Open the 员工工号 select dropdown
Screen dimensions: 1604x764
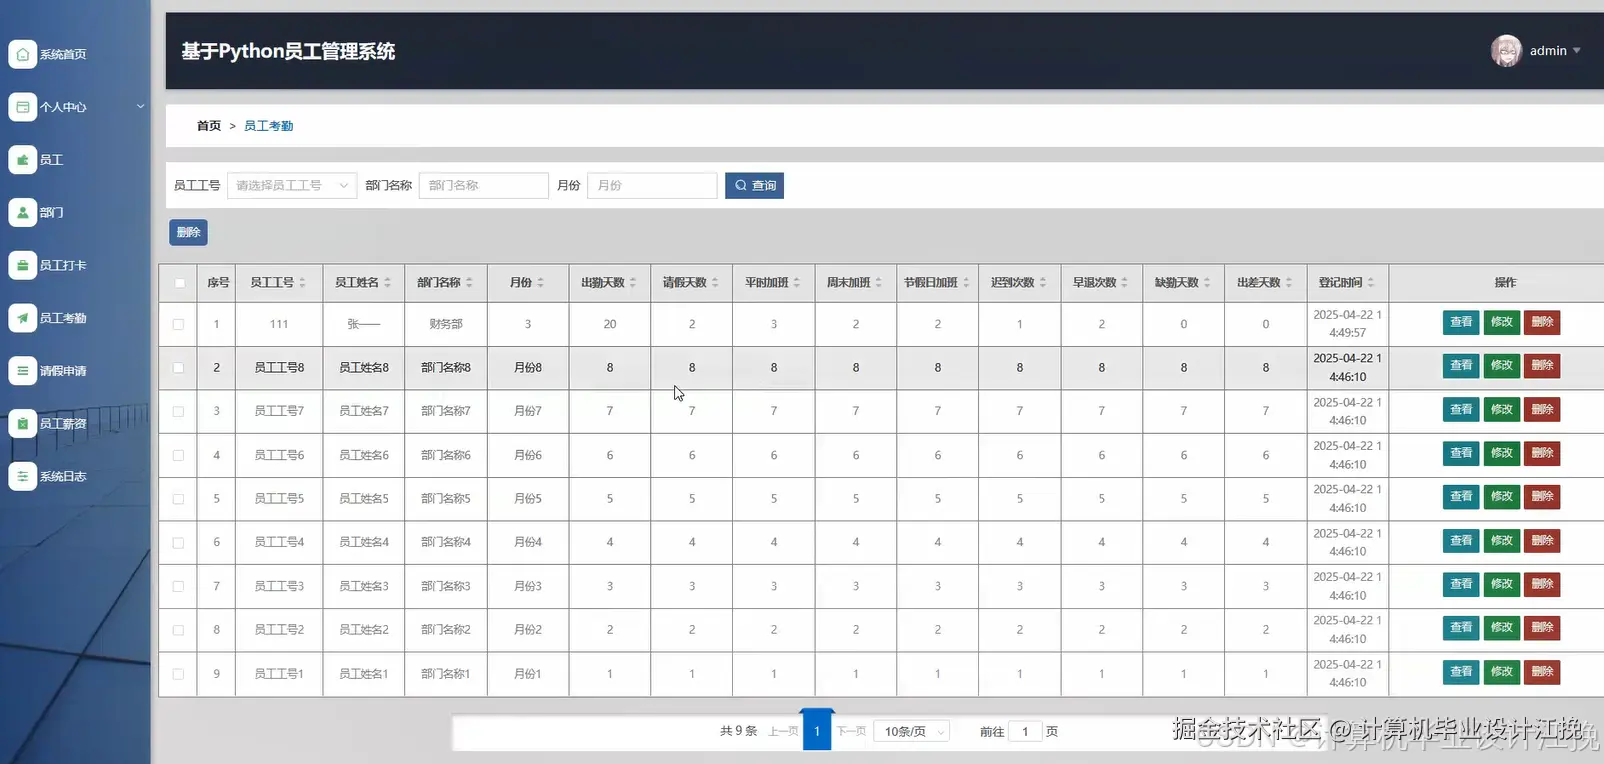292,185
